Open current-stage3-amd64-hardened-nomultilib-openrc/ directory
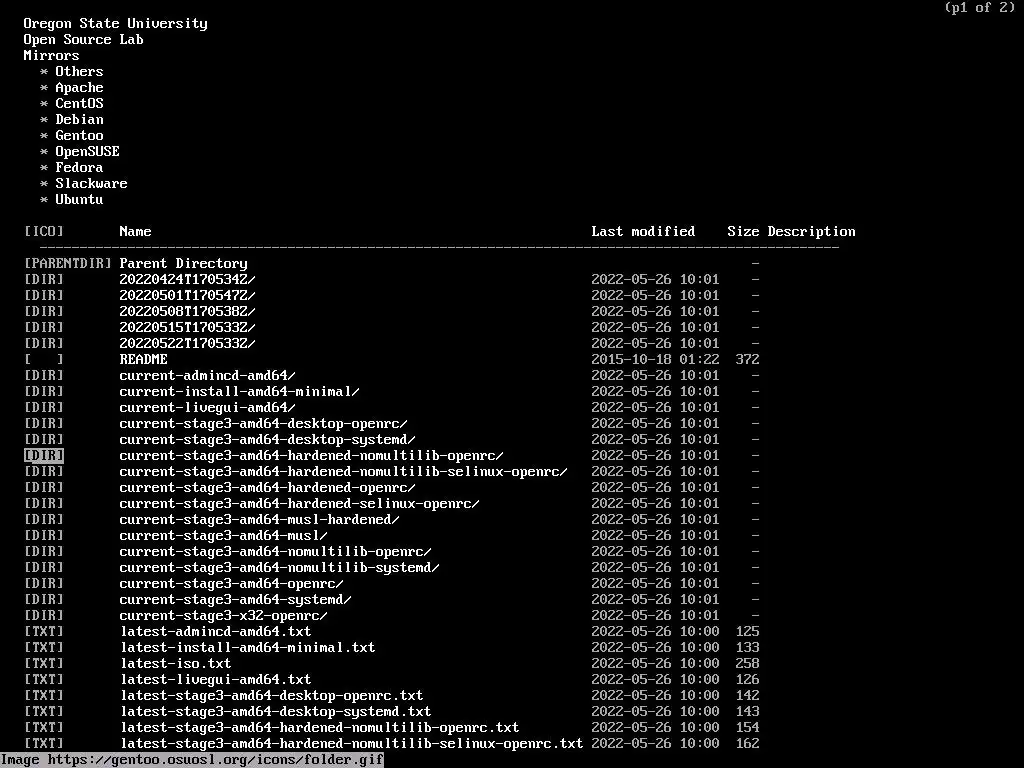The height and width of the screenshot is (768, 1024). coord(312,455)
